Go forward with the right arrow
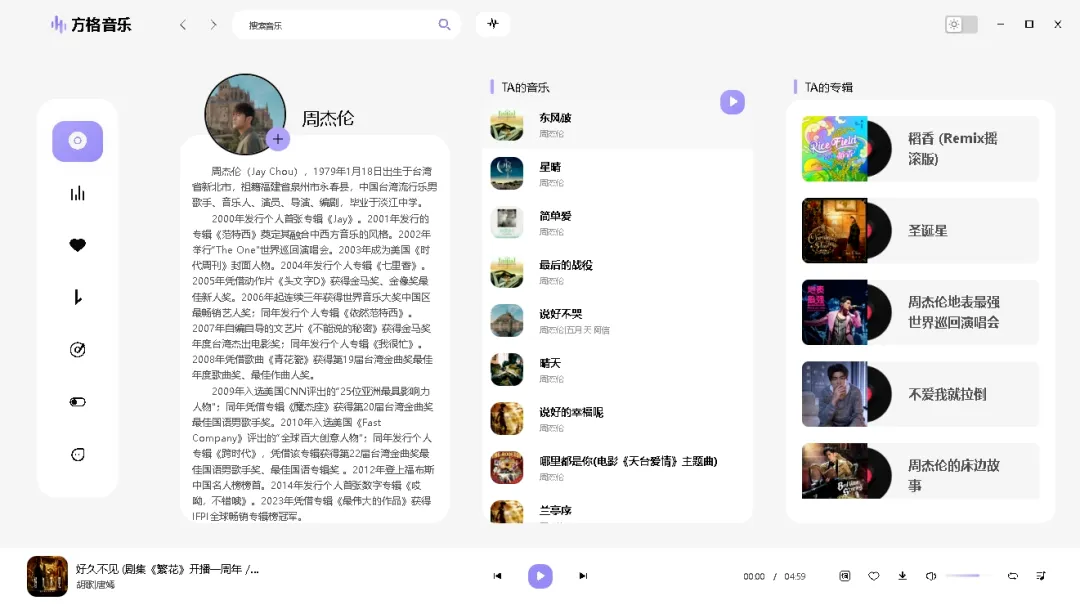Viewport: 1080px width, 605px height. coord(214,25)
